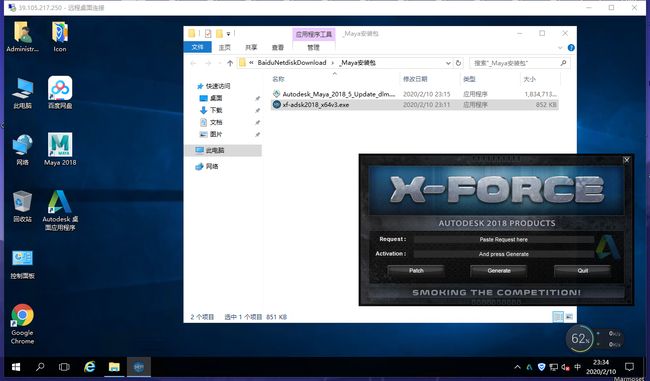Launch Internet Explorer from taskbar

point(90,367)
